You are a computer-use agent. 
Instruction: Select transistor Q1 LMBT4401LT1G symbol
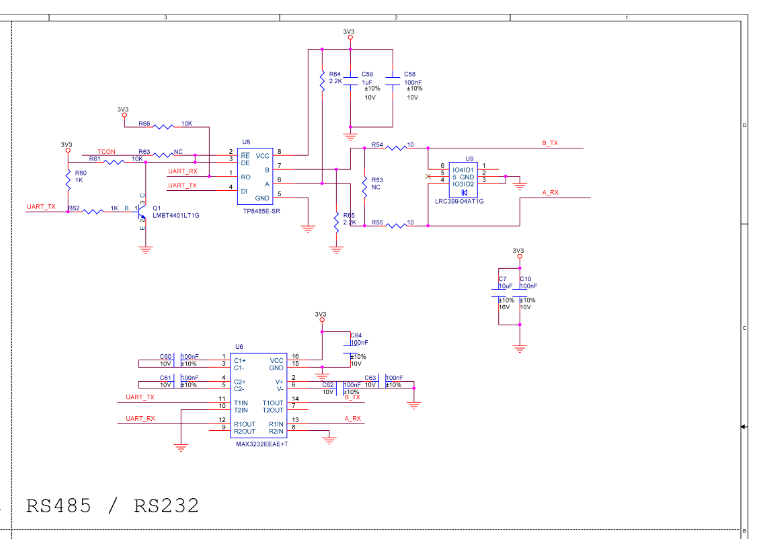pos(145,212)
